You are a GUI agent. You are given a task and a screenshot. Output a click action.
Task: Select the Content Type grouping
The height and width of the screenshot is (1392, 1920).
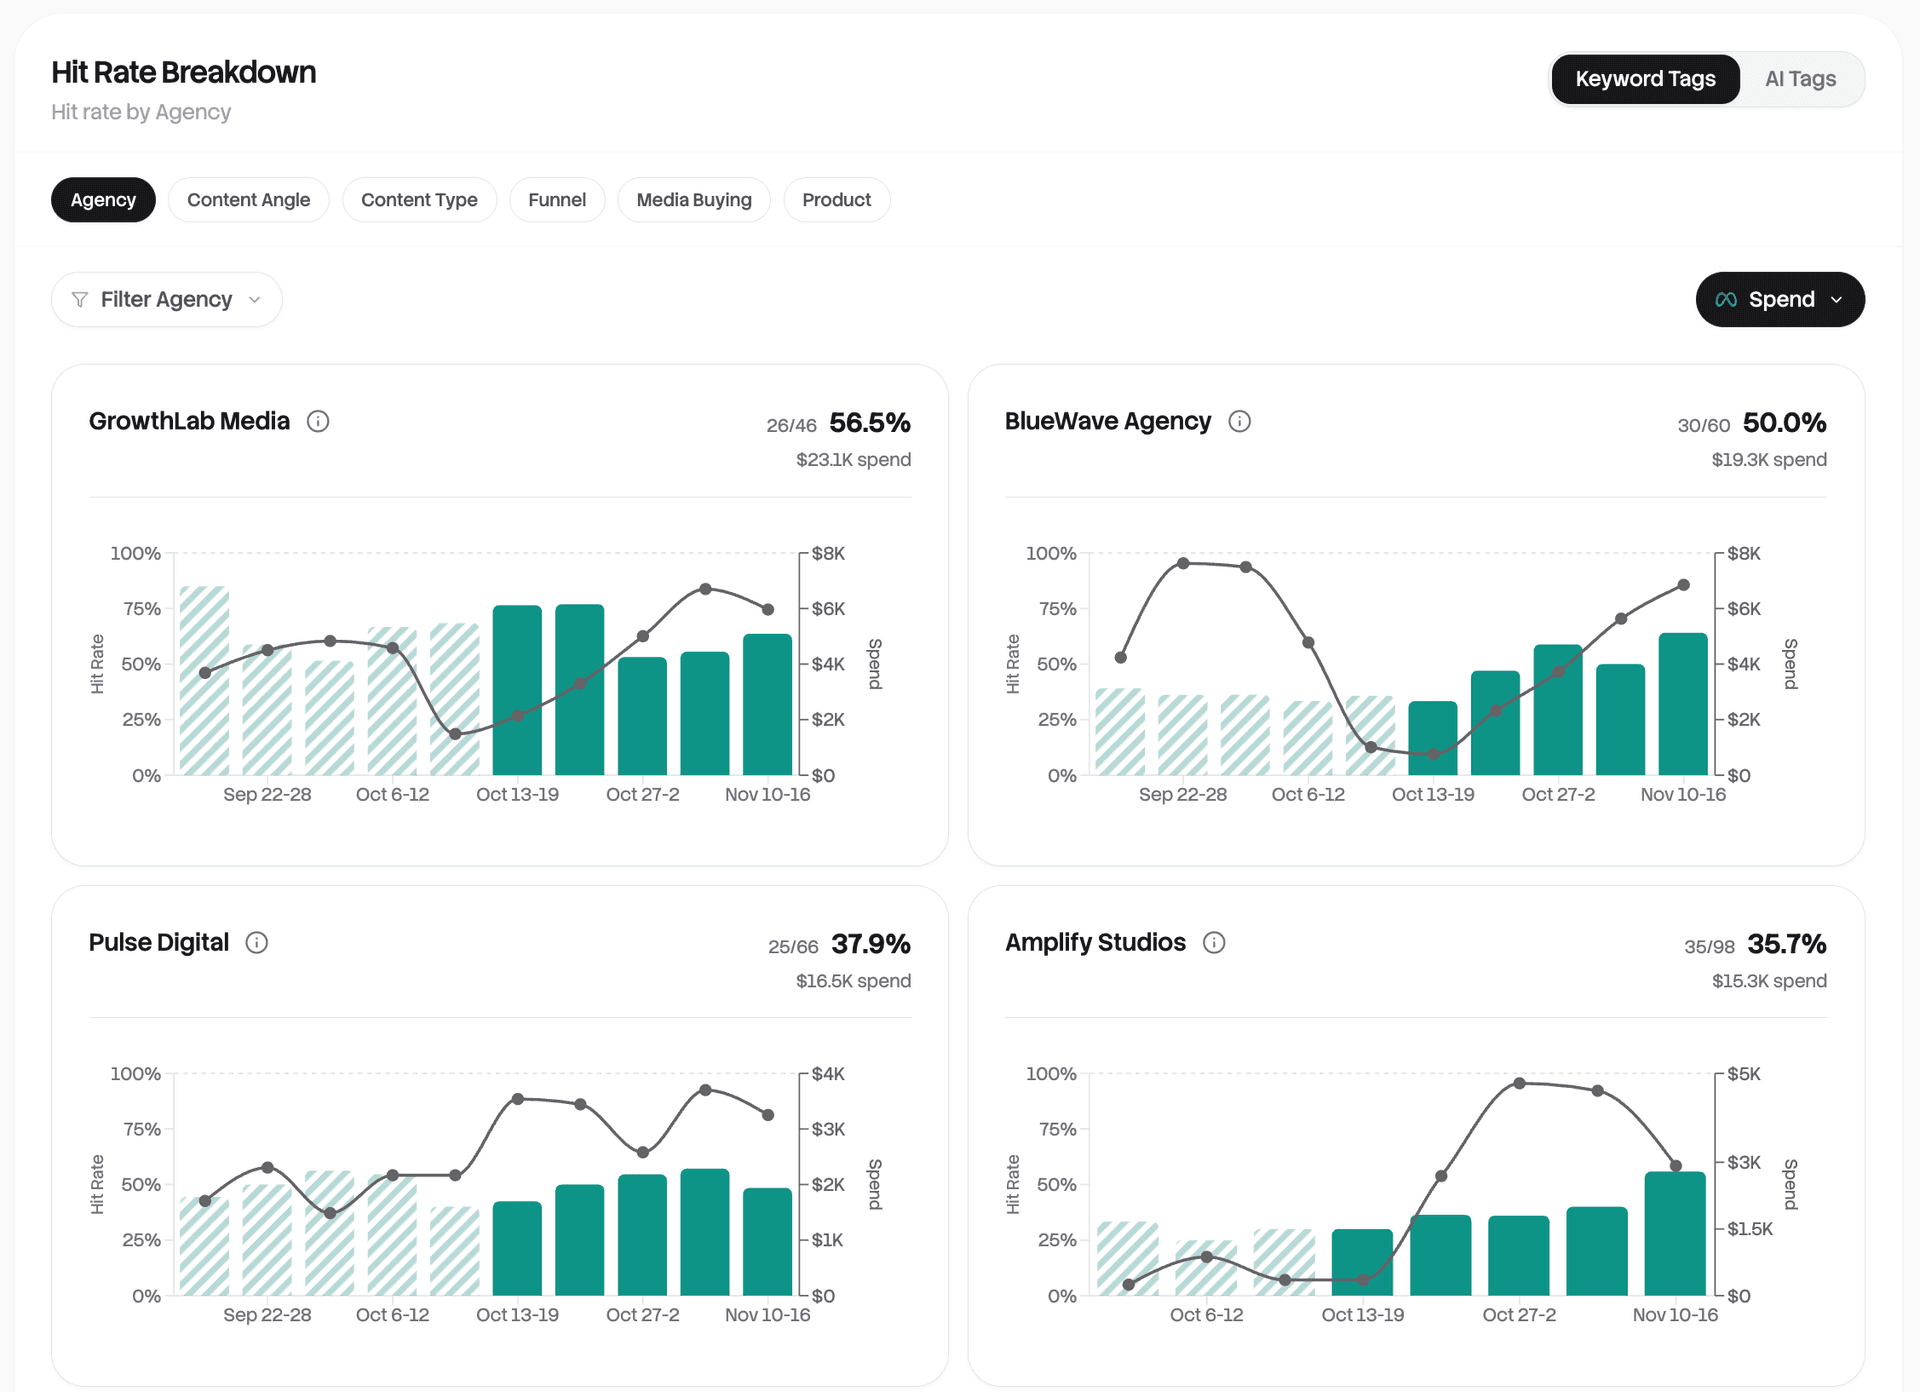pyautogui.click(x=419, y=199)
